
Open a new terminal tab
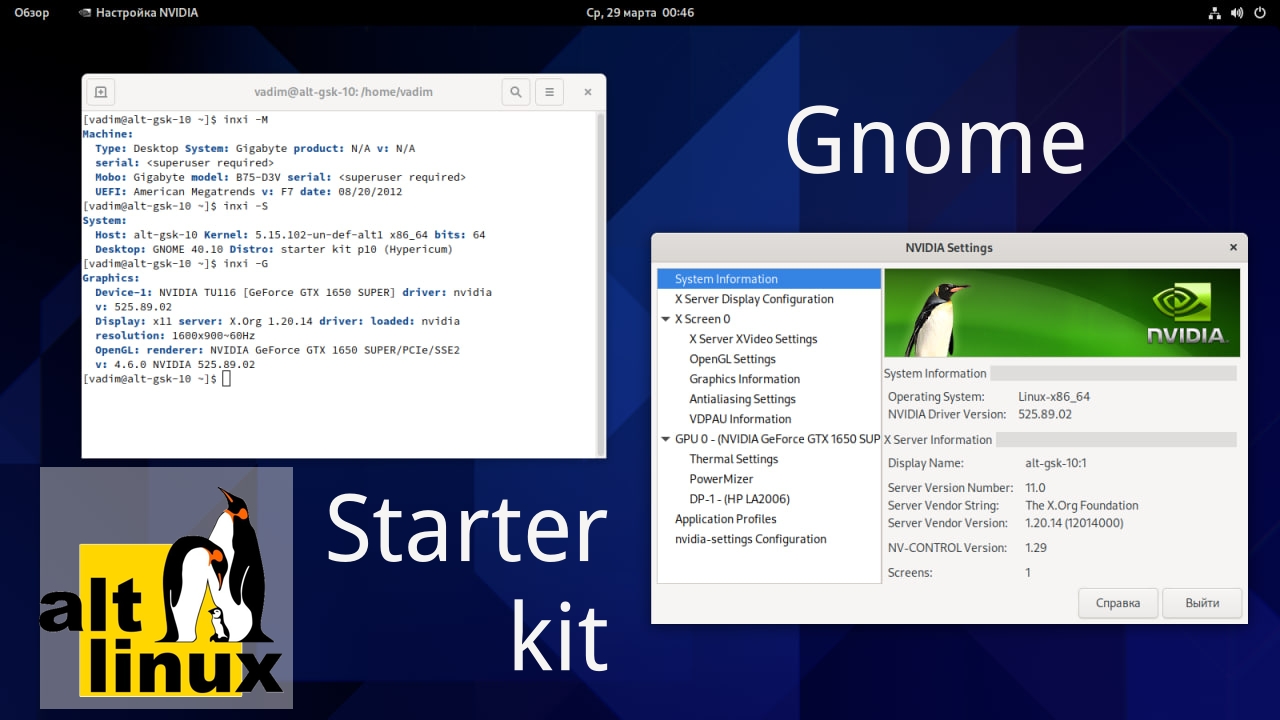(101, 92)
